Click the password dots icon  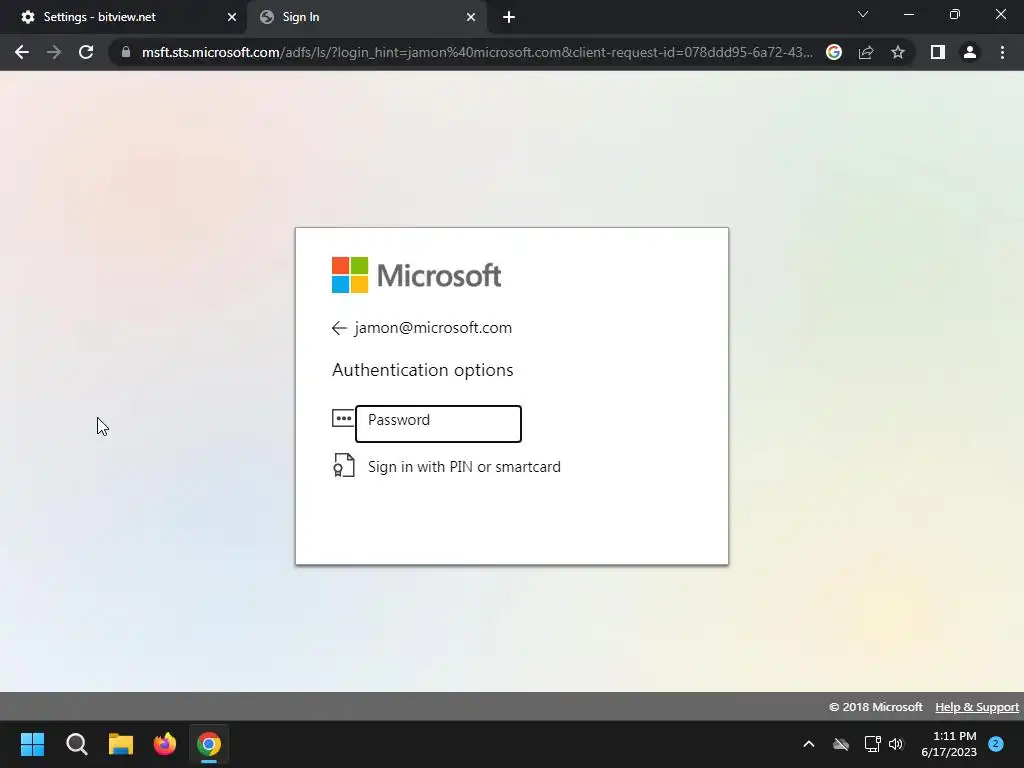click(x=343, y=419)
